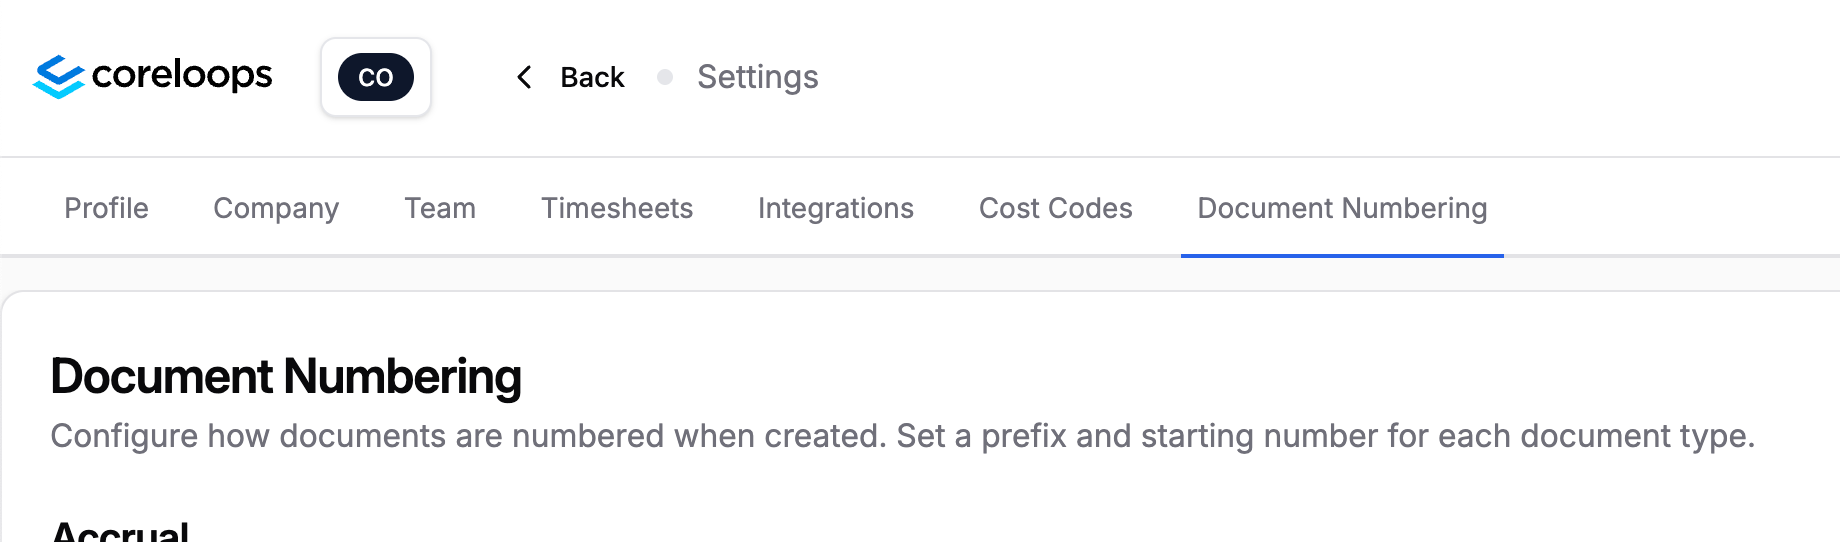This screenshot has height=542, width=1840.
Task: Click the dark CO pill label
Action: pos(376,77)
